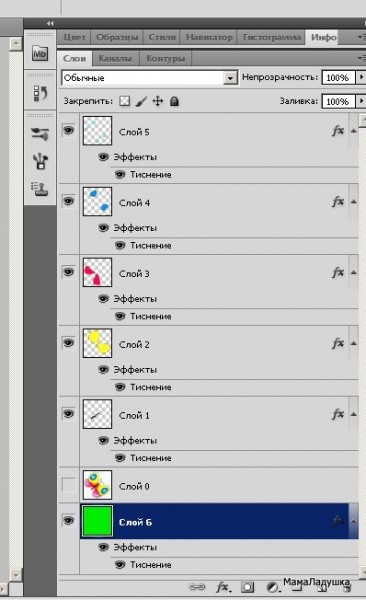Open the Mini Bridge panel icon
Viewport: 366px width, 600px height.
(40, 53)
